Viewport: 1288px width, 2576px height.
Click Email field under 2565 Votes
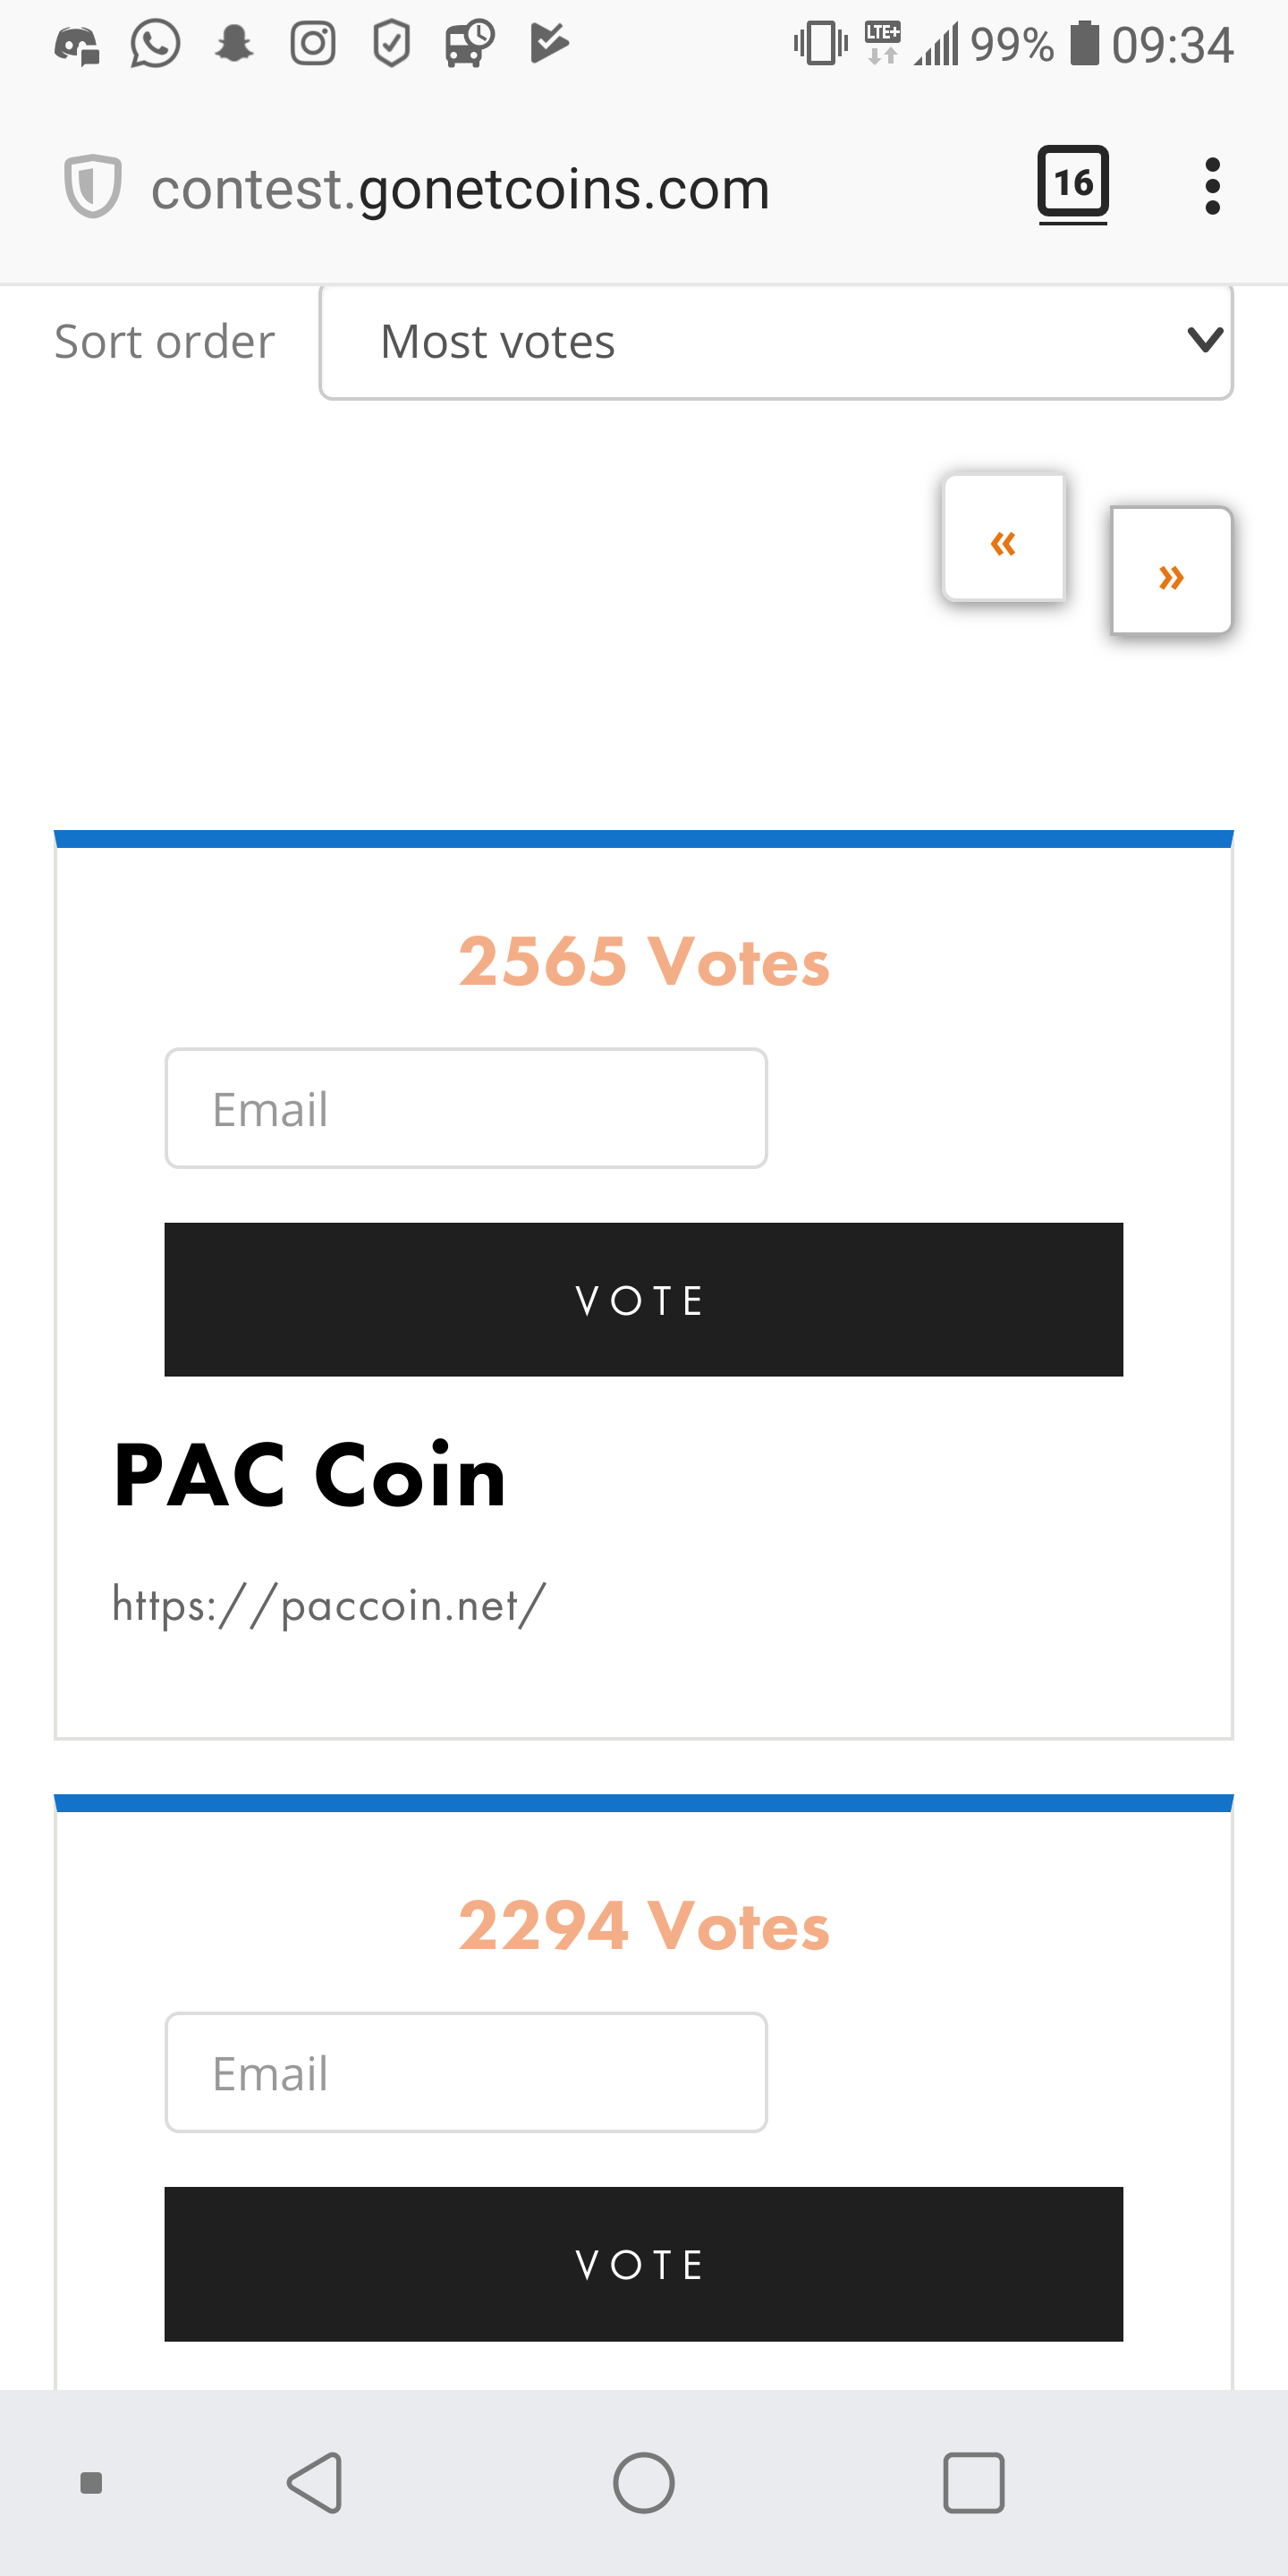click(x=466, y=1108)
